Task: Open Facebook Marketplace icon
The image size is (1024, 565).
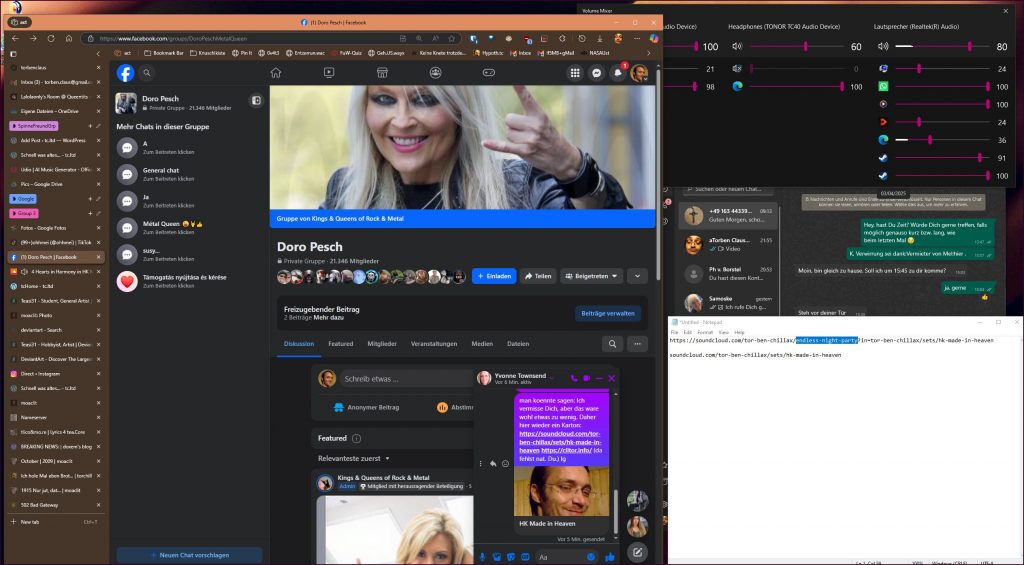Action: [x=383, y=73]
